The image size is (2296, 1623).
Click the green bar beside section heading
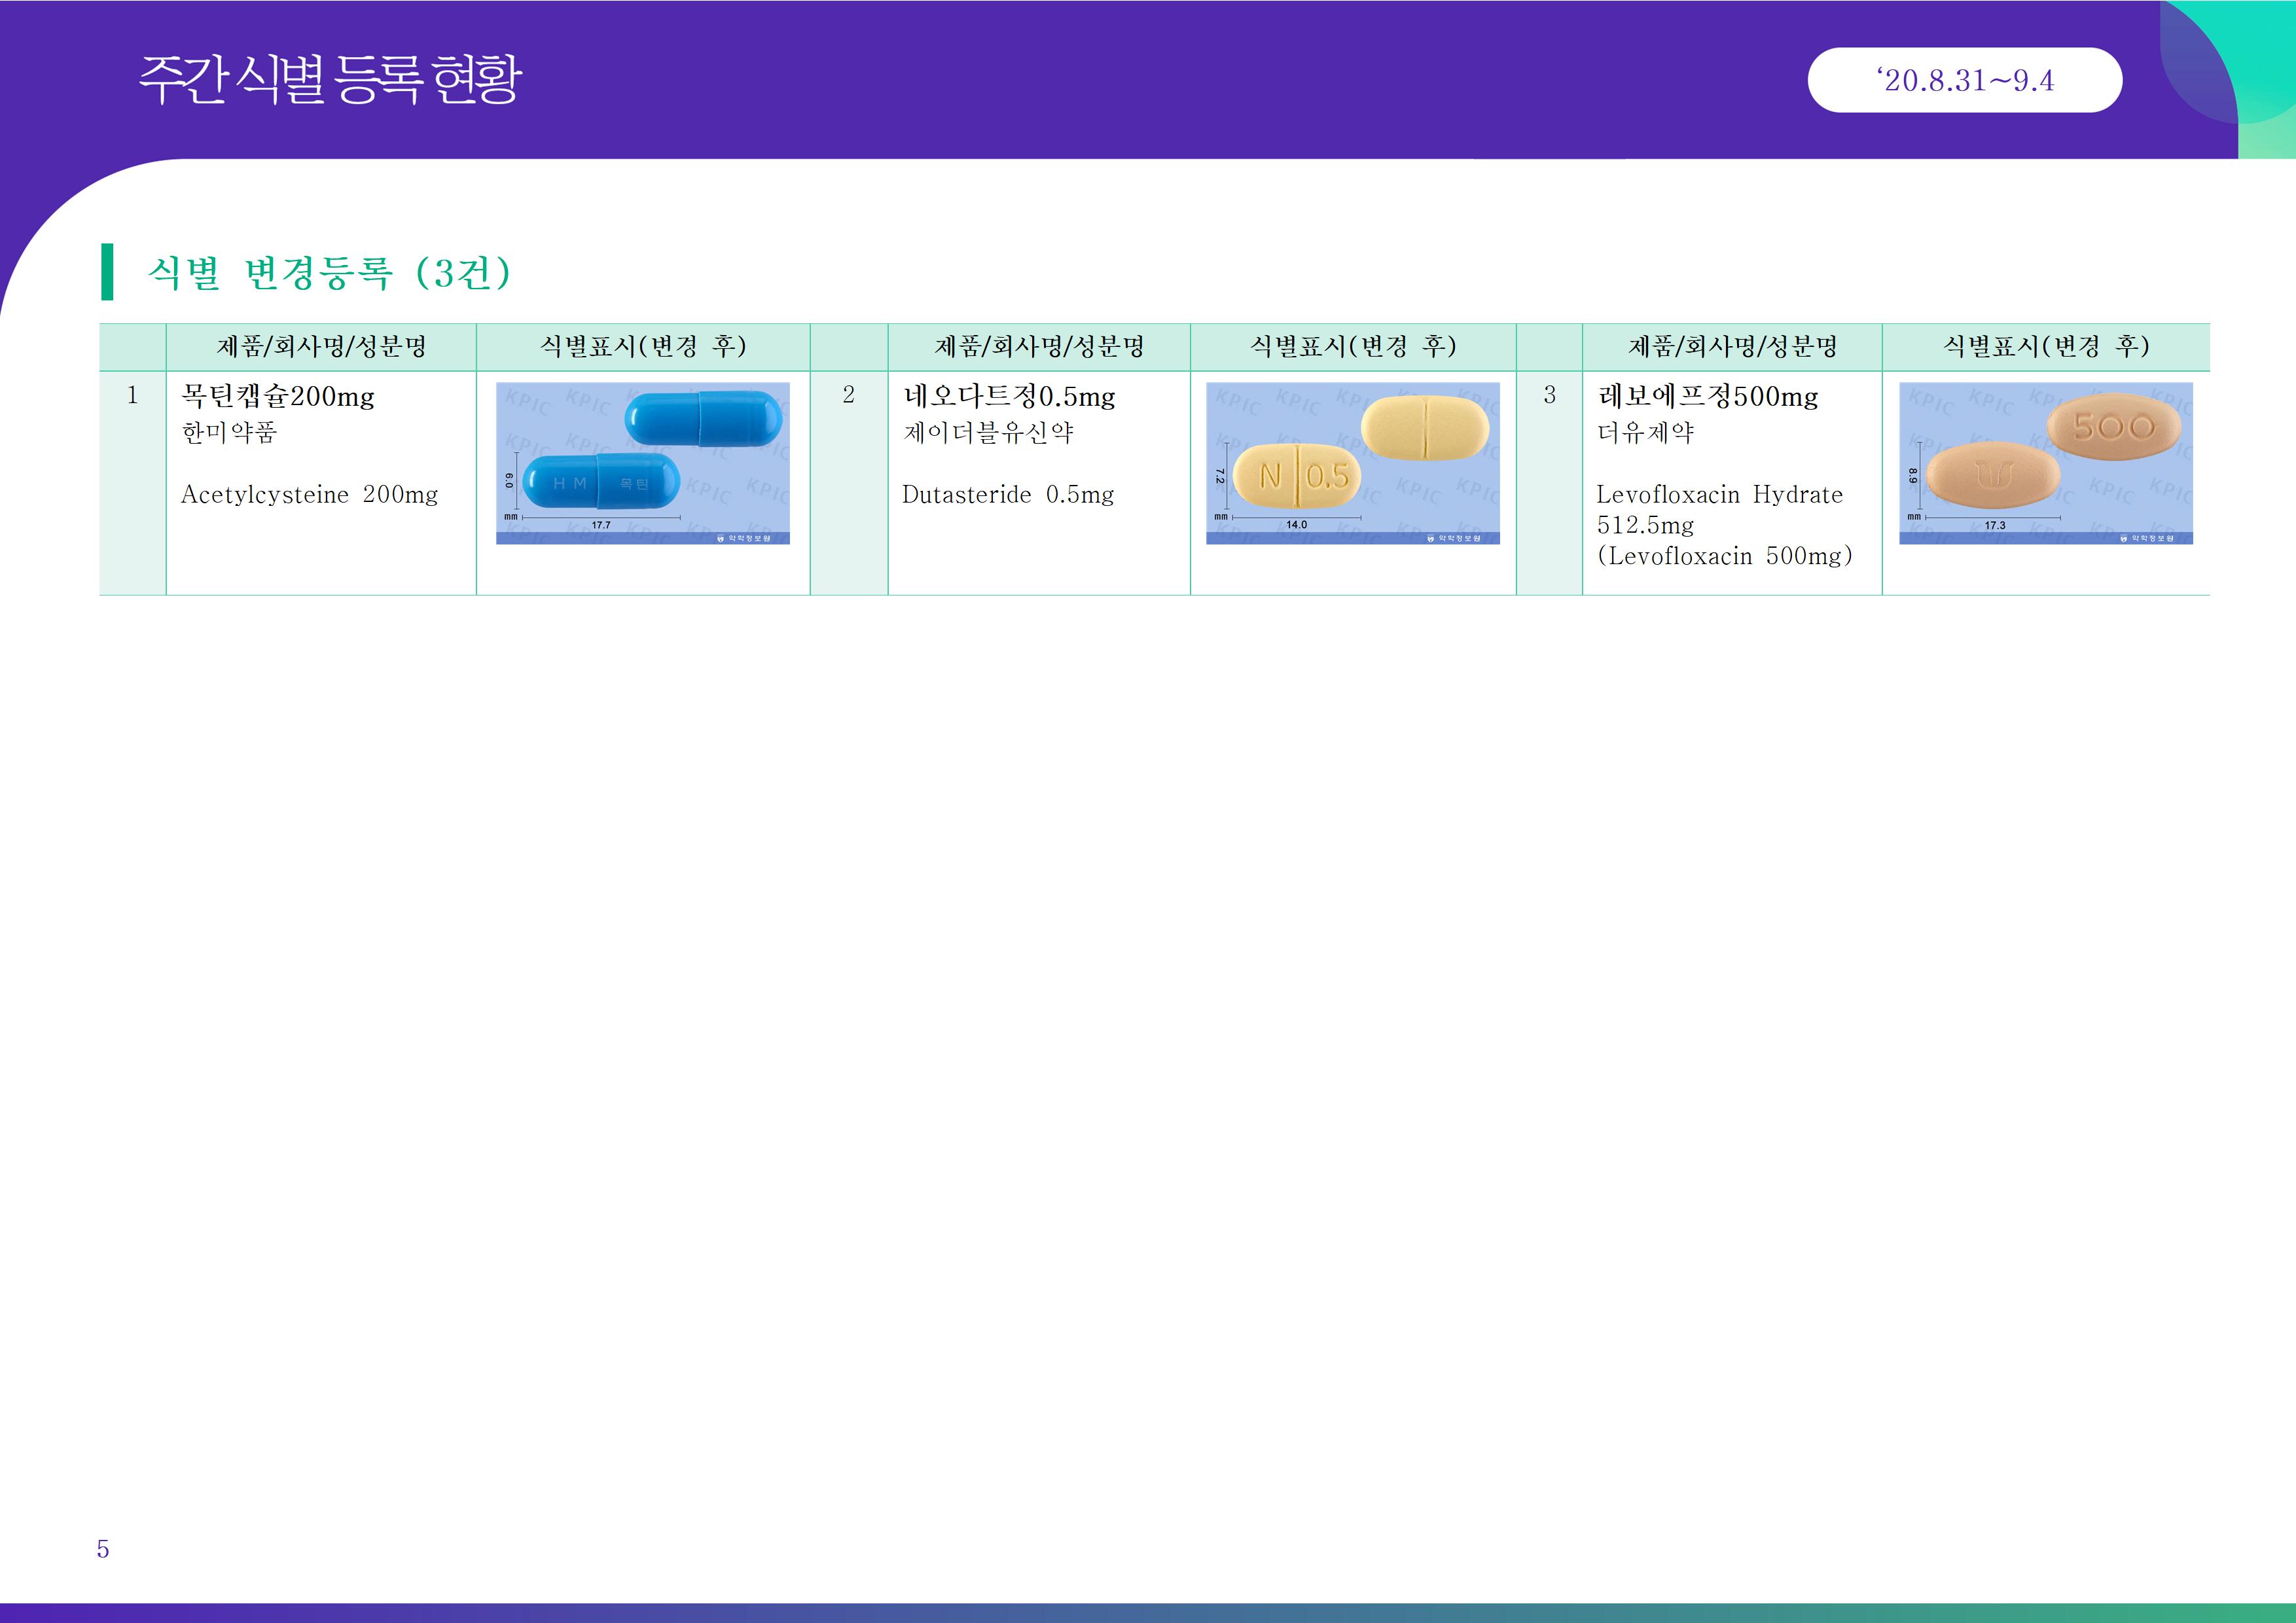107,272
